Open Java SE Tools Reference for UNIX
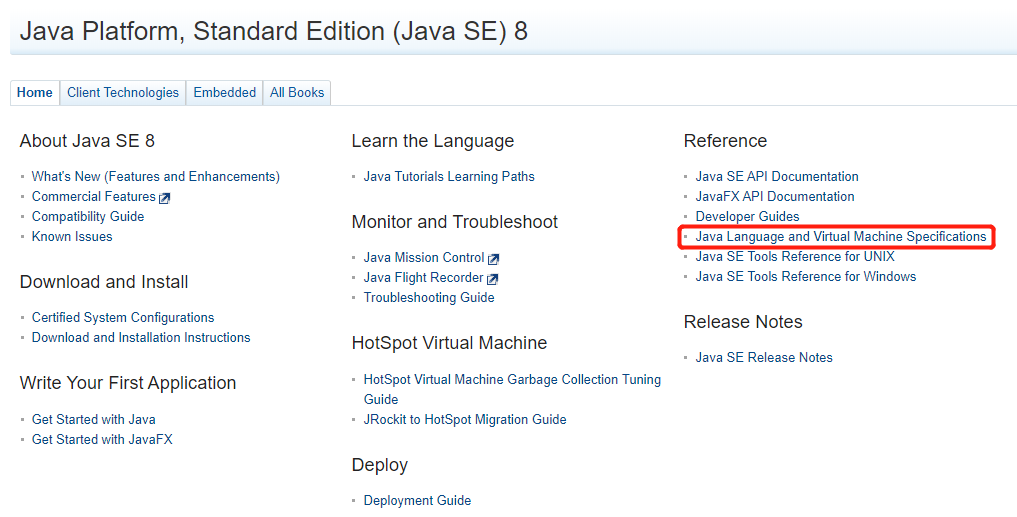Viewport: 1017px width, 517px height. (x=795, y=257)
